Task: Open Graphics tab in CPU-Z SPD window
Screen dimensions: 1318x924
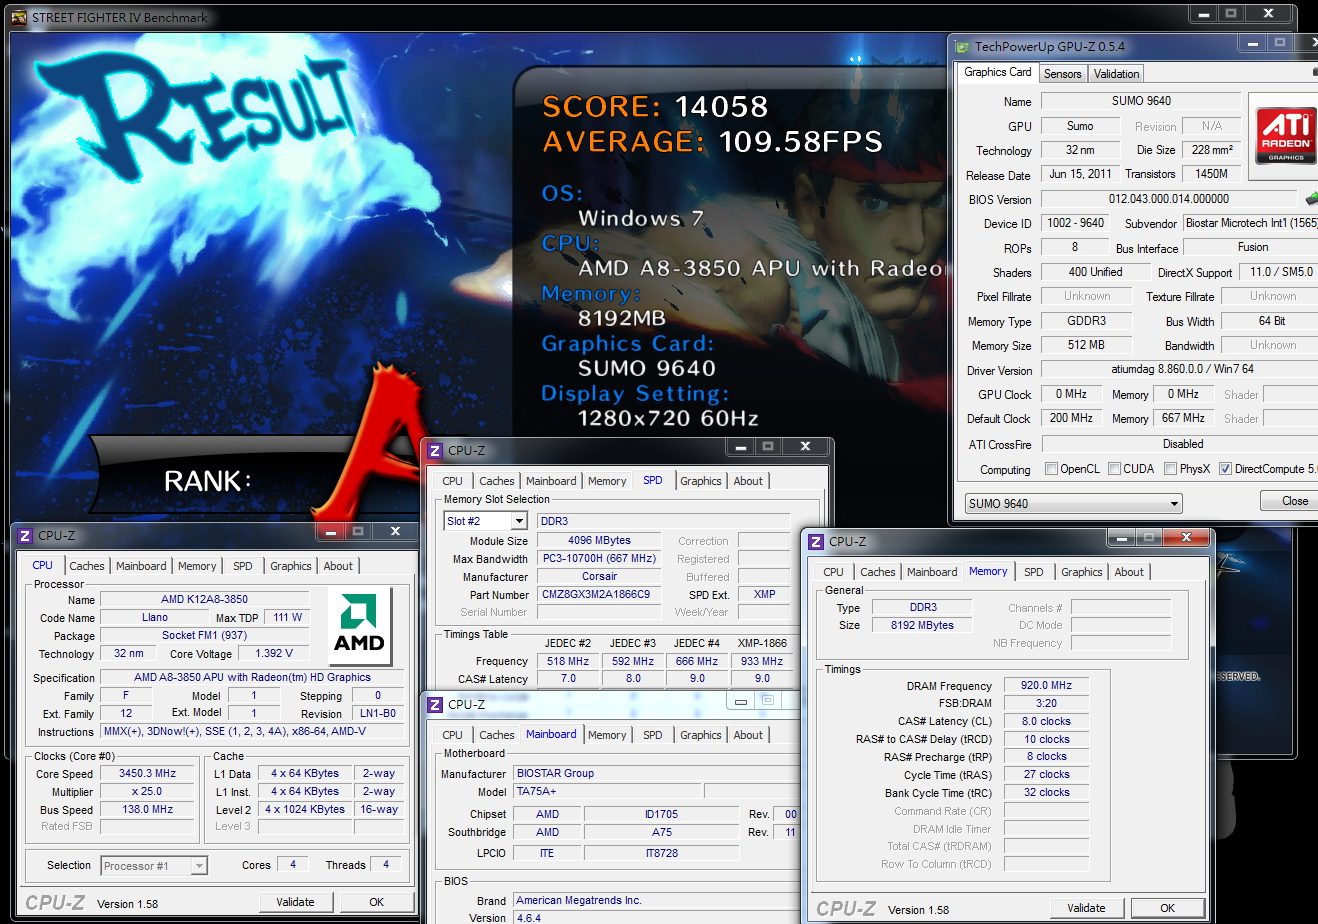Action: pyautogui.click(x=701, y=481)
